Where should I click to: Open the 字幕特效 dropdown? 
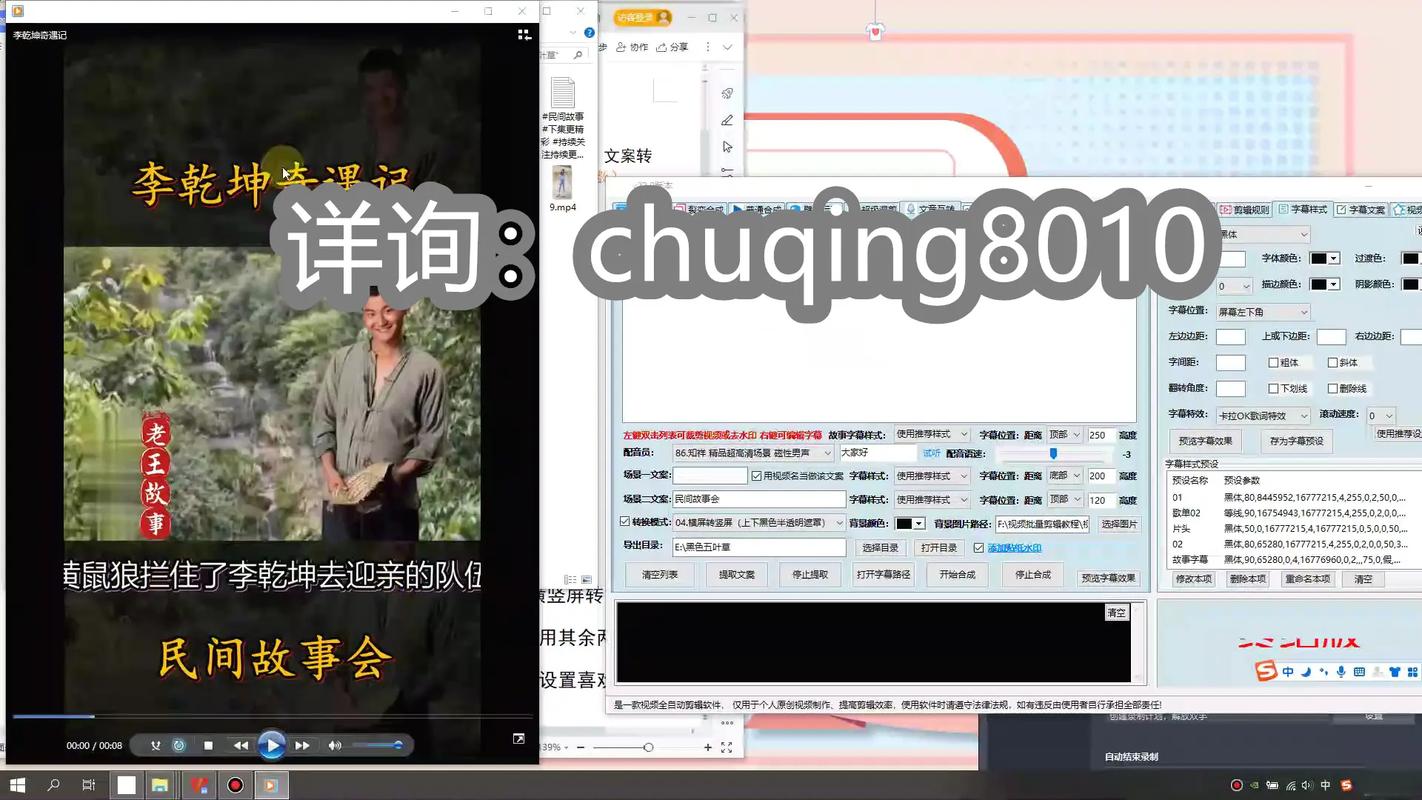(1262, 415)
